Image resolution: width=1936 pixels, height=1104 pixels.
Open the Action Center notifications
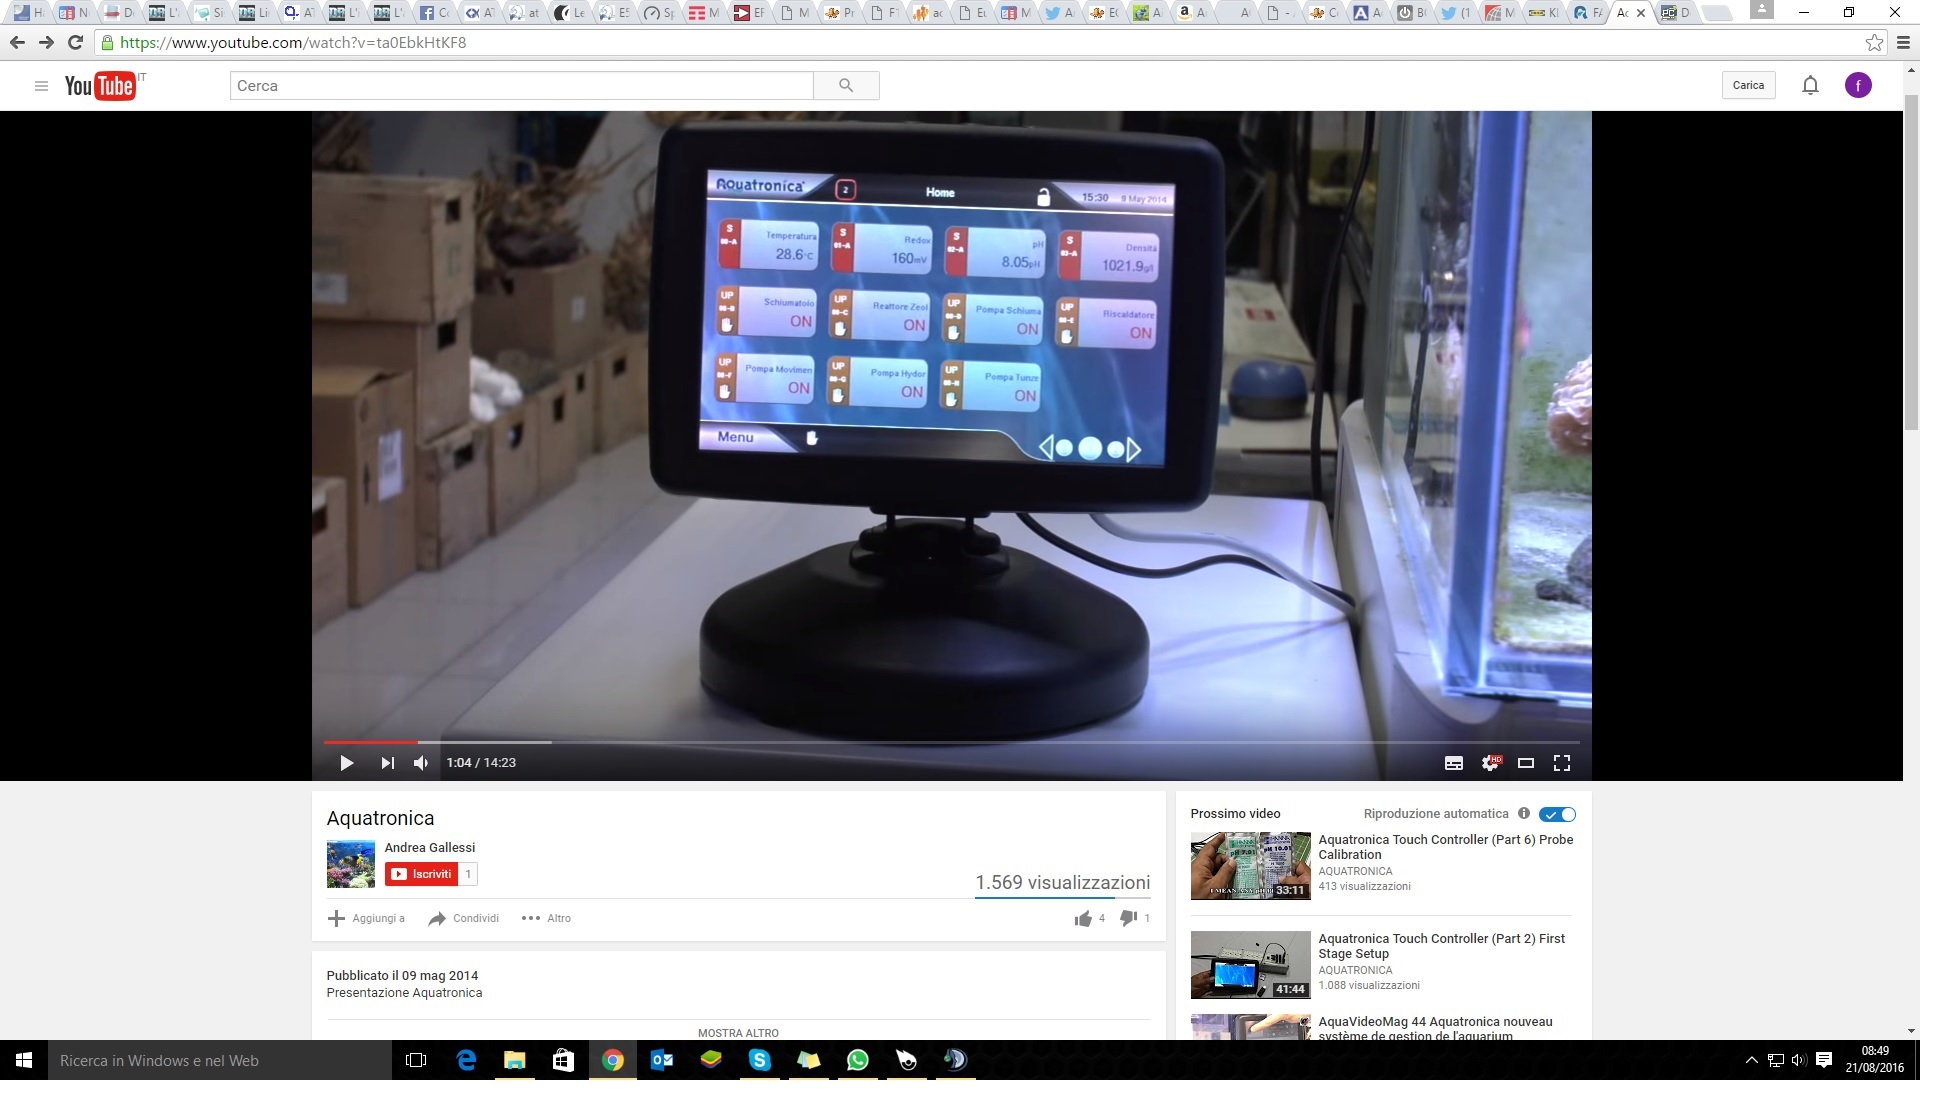[x=1824, y=1060]
